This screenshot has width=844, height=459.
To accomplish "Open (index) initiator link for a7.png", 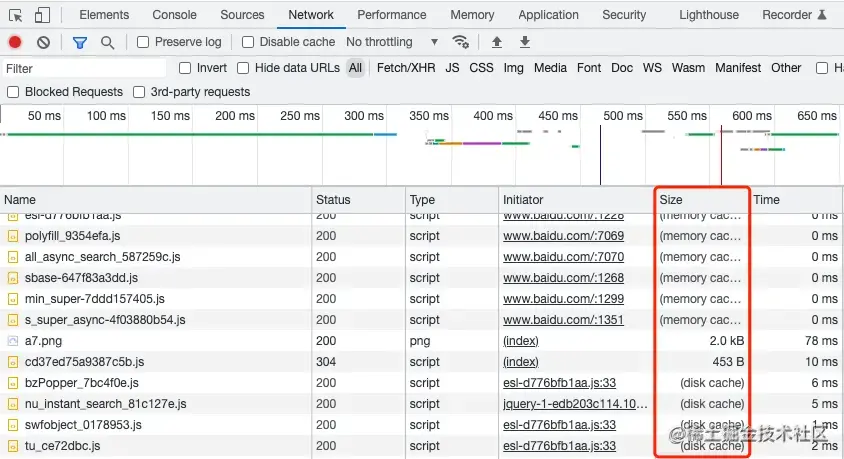I will pyautogui.click(x=521, y=341).
